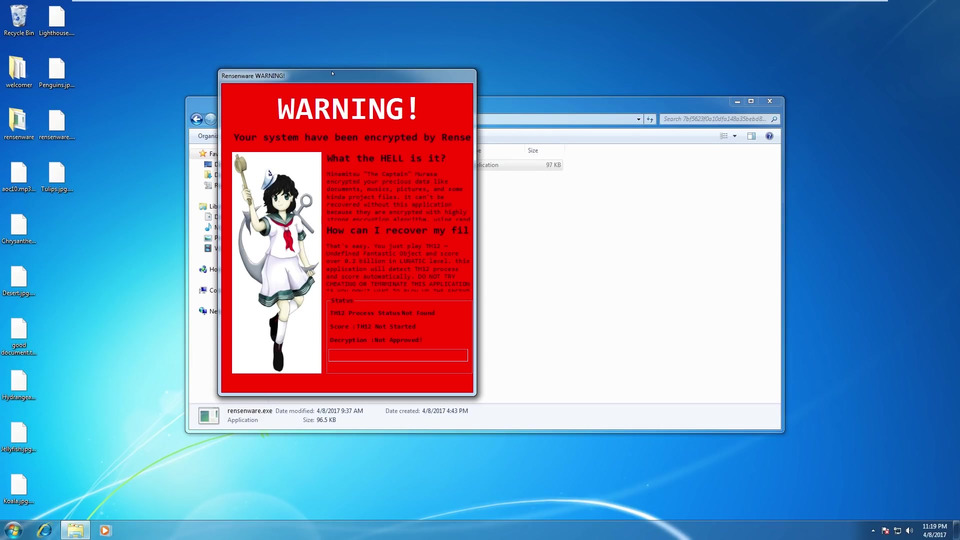Open the network tray icon

click(x=898, y=531)
